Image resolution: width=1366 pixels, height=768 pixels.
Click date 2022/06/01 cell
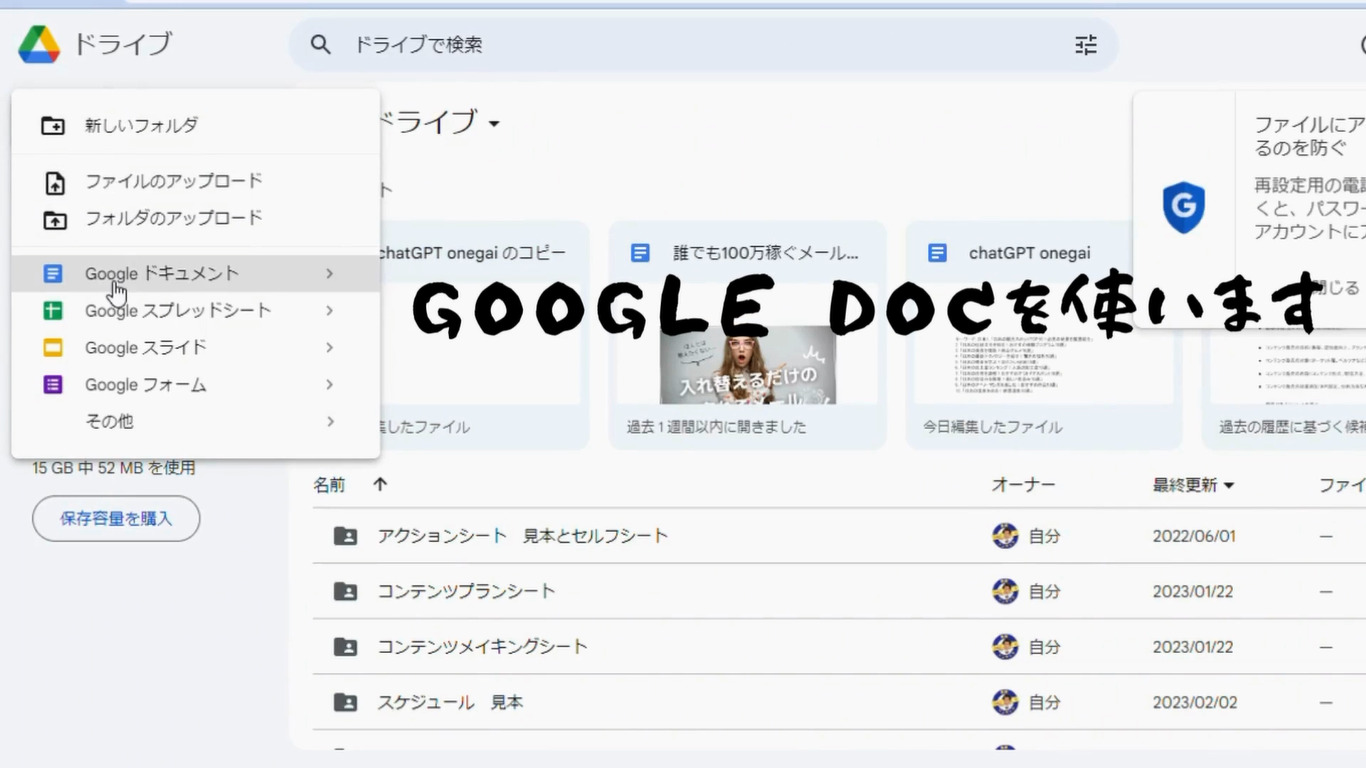click(x=1194, y=536)
